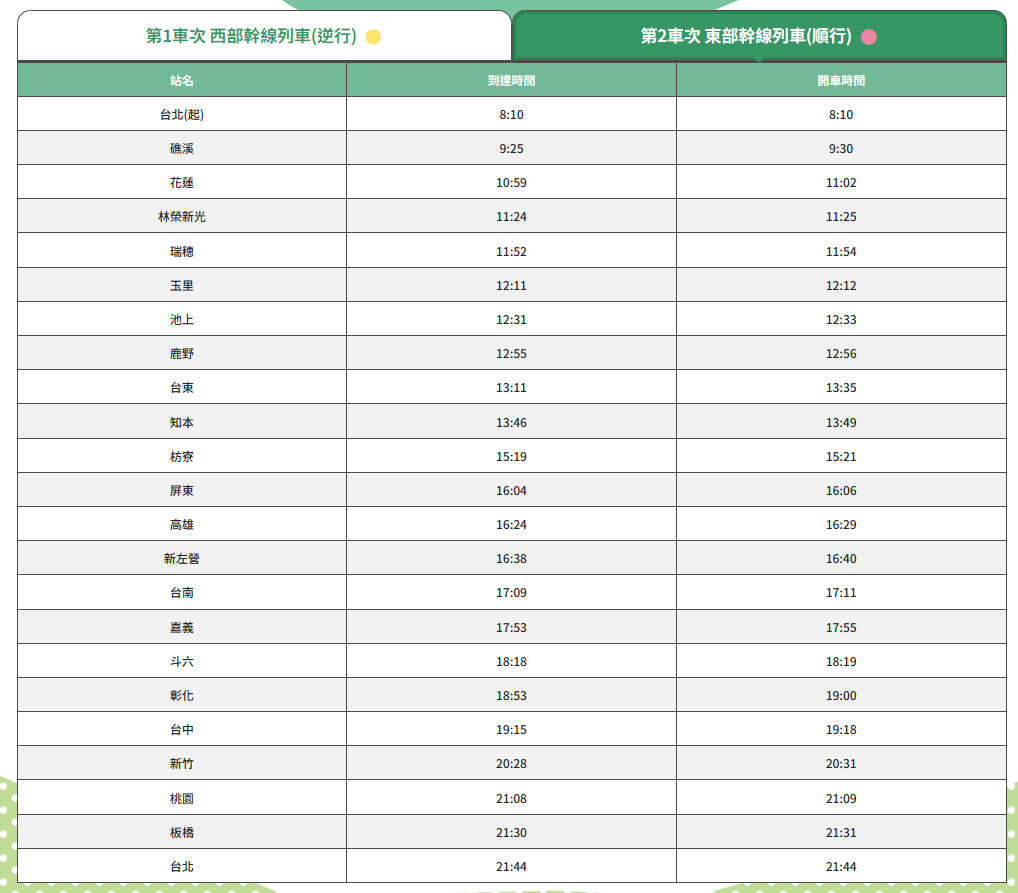Select the 礁溪 station name
This screenshot has height=893, width=1018.
pos(182,149)
